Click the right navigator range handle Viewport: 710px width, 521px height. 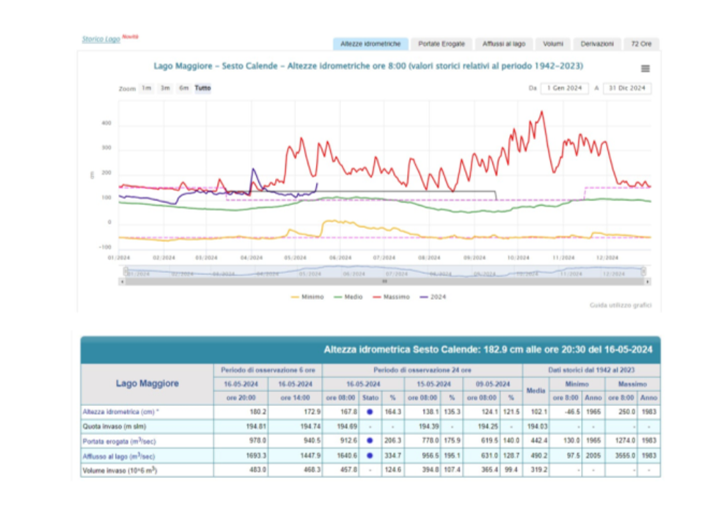click(x=643, y=271)
